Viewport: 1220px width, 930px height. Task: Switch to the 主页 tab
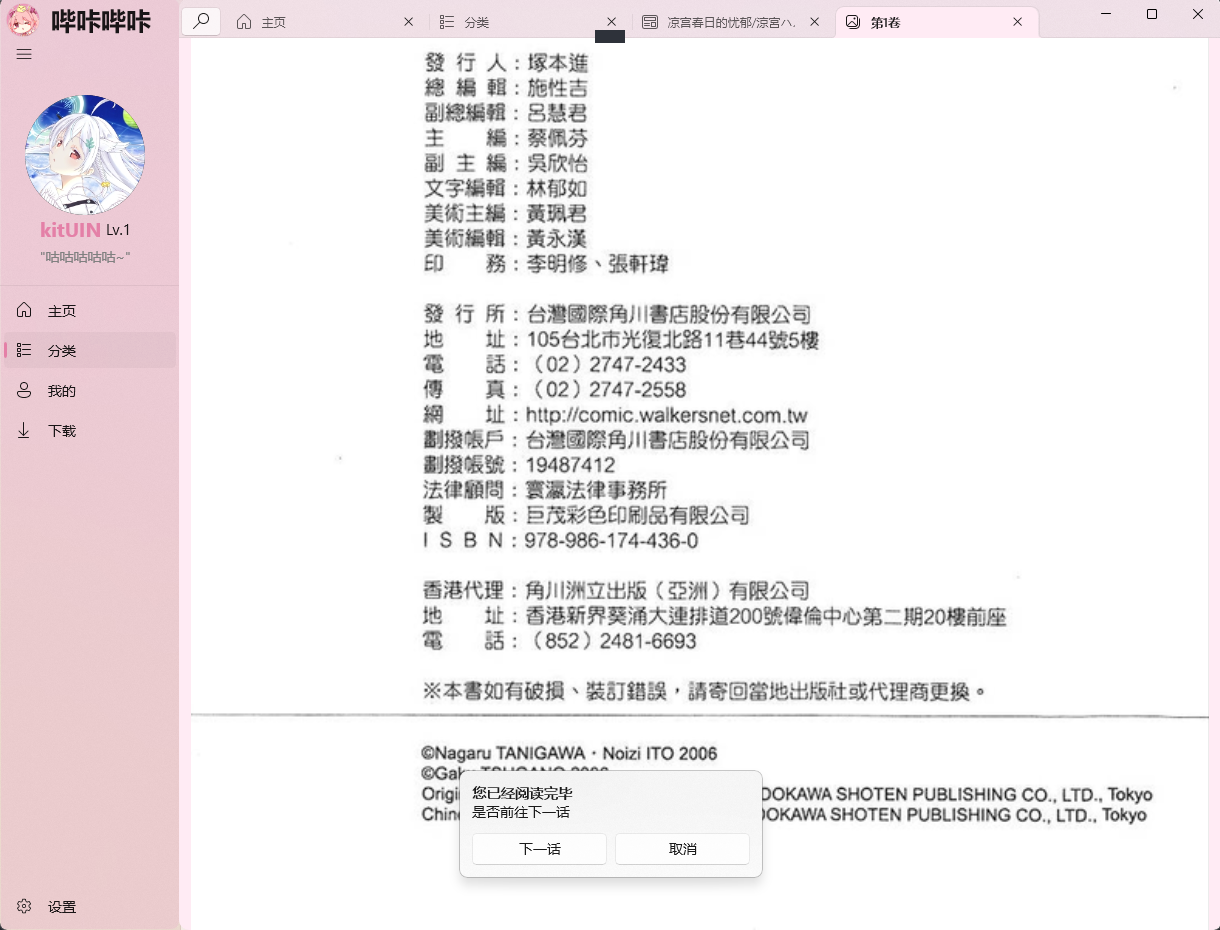(x=325, y=22)
